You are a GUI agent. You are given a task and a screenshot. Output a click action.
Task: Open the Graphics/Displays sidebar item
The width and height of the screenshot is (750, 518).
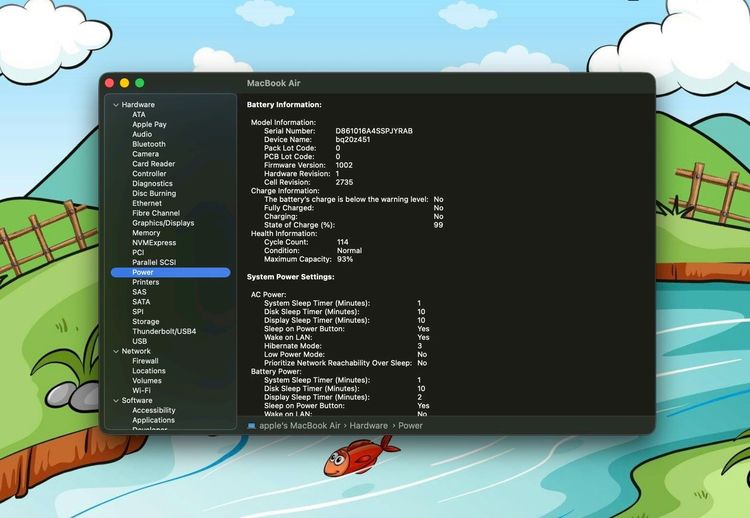pyautogui.click(x=163, y=223)
